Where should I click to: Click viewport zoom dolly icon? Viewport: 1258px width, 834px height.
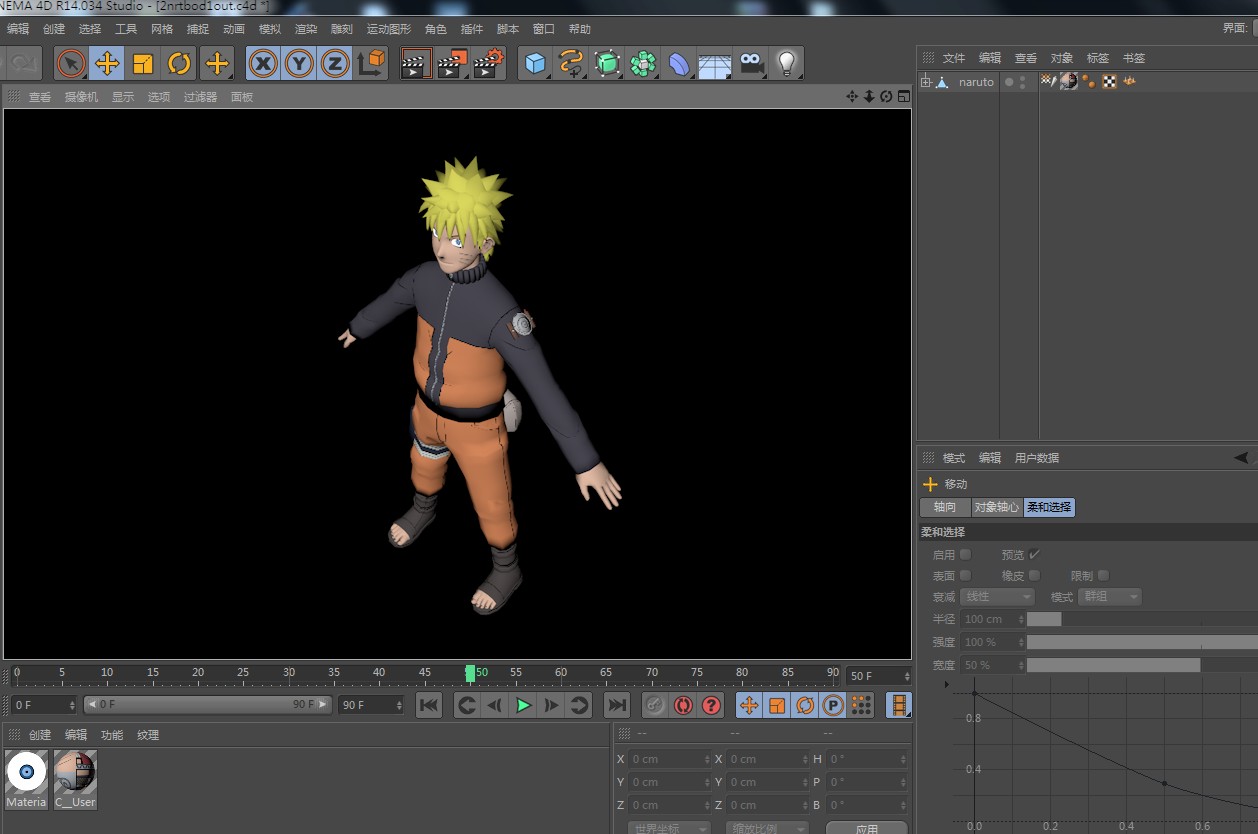pos(869,97)
